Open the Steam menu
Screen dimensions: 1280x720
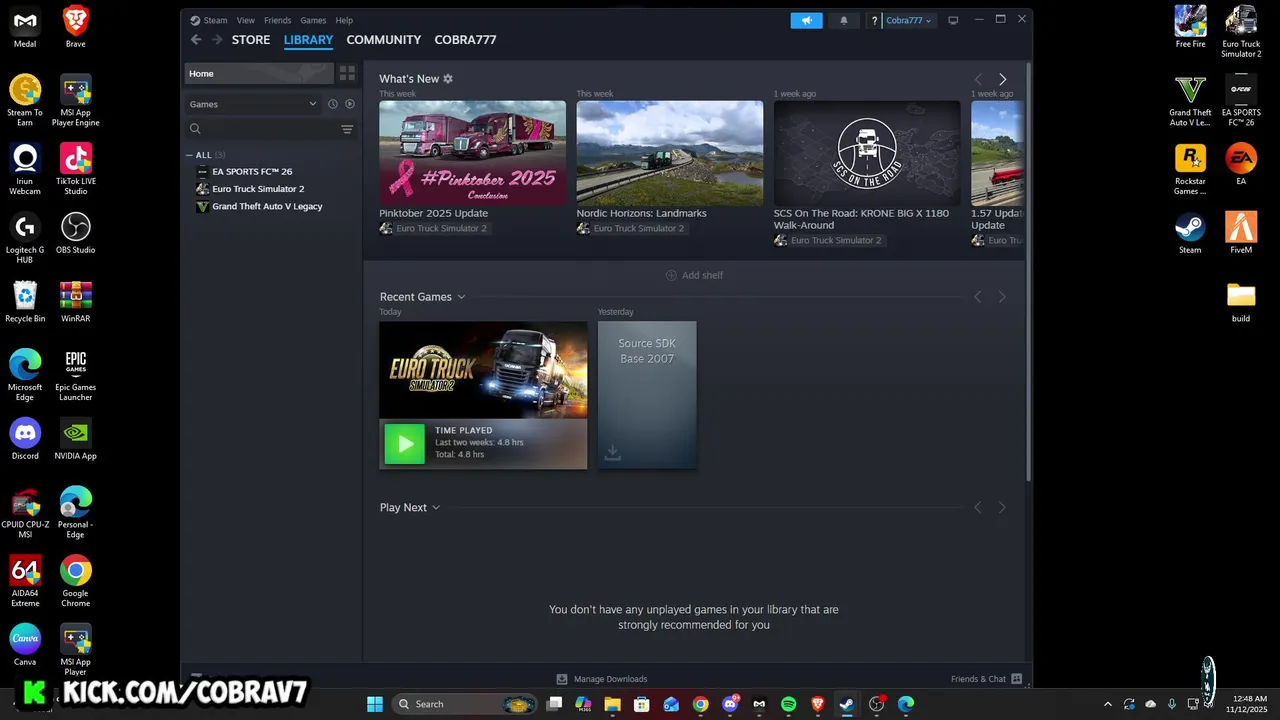click(x=215, y=20)
